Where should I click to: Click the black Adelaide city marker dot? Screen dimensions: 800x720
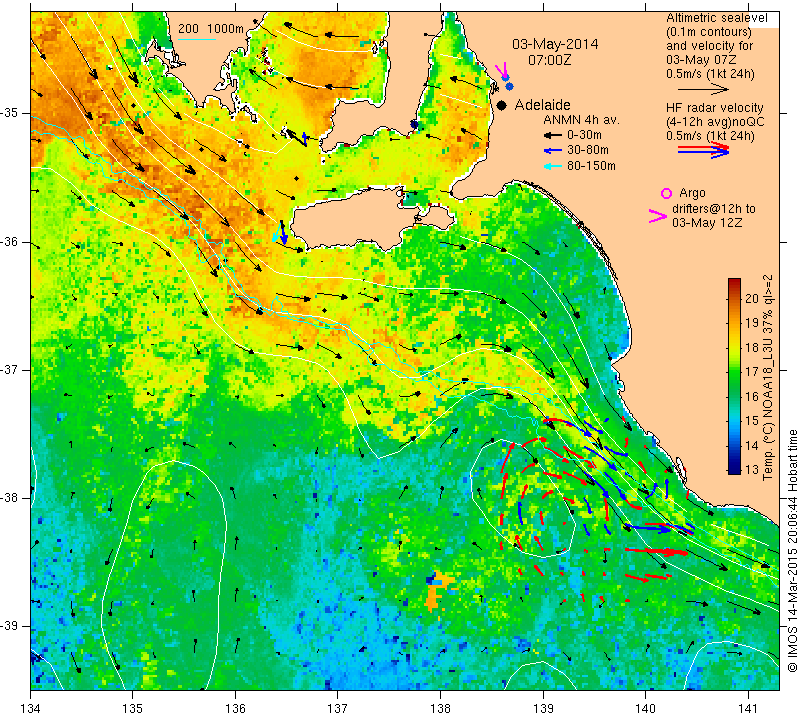point(502,105)
